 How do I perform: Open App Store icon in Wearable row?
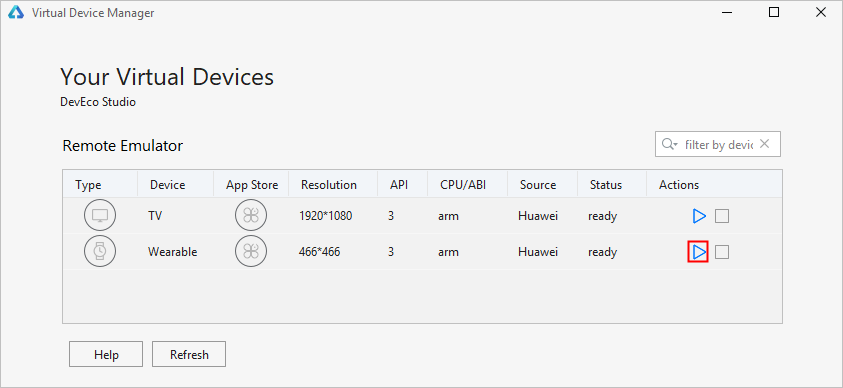click(251, 252)
